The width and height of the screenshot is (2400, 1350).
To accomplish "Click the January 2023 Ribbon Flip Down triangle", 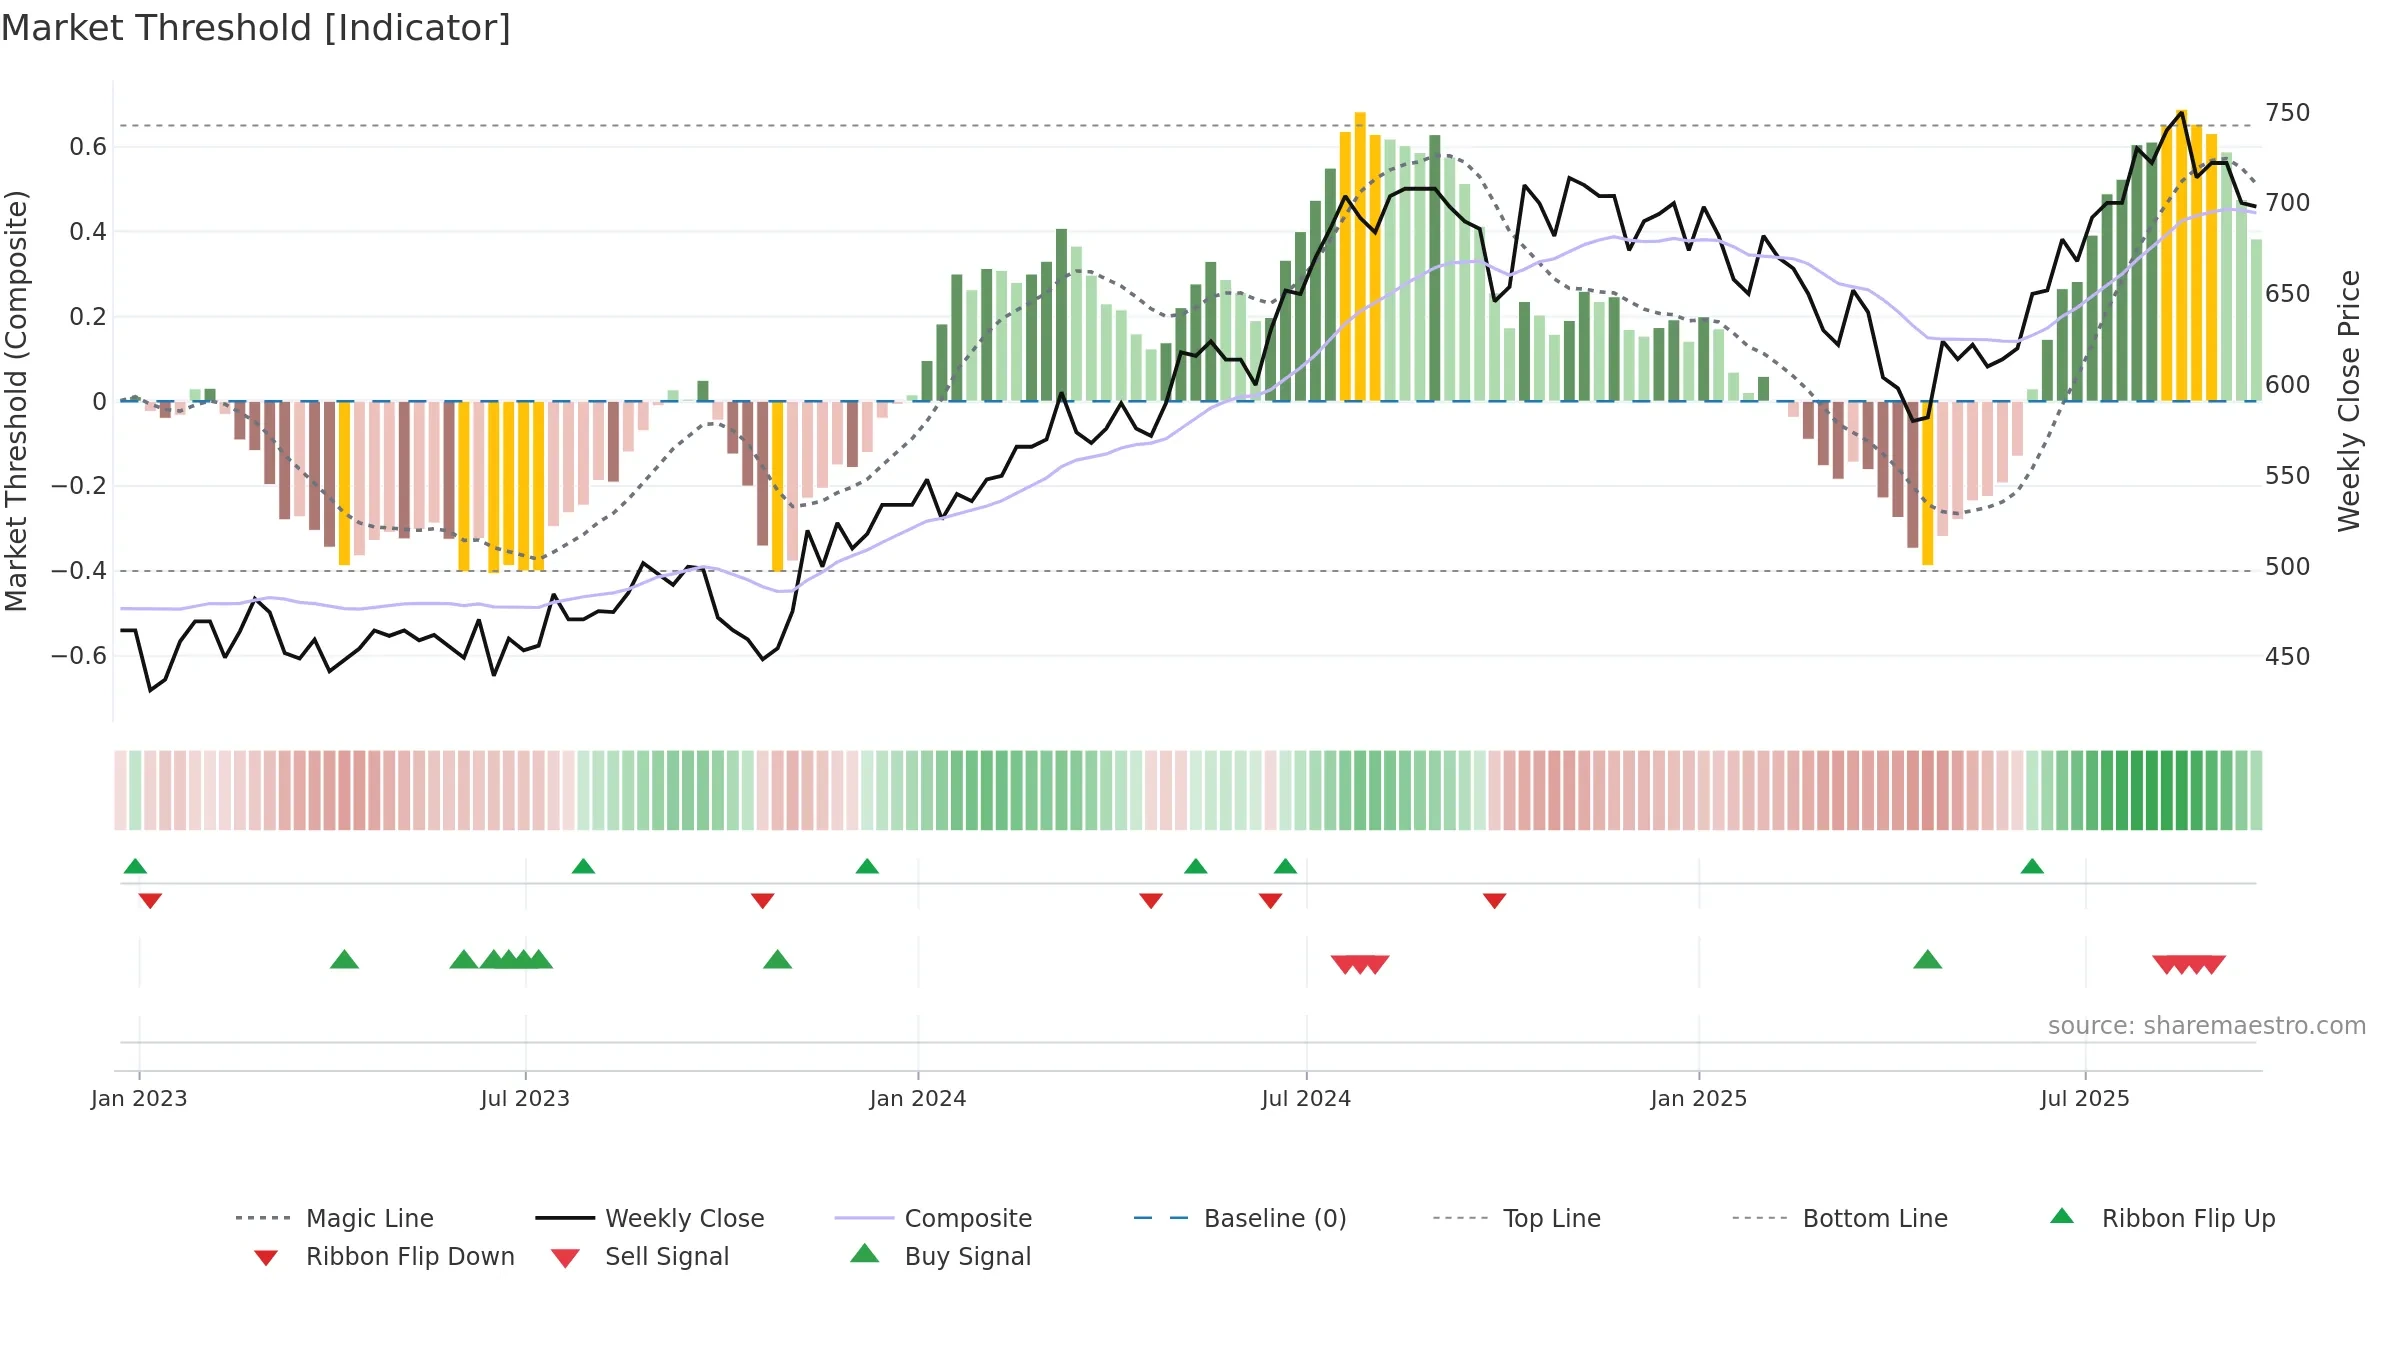I will (150, 901).
